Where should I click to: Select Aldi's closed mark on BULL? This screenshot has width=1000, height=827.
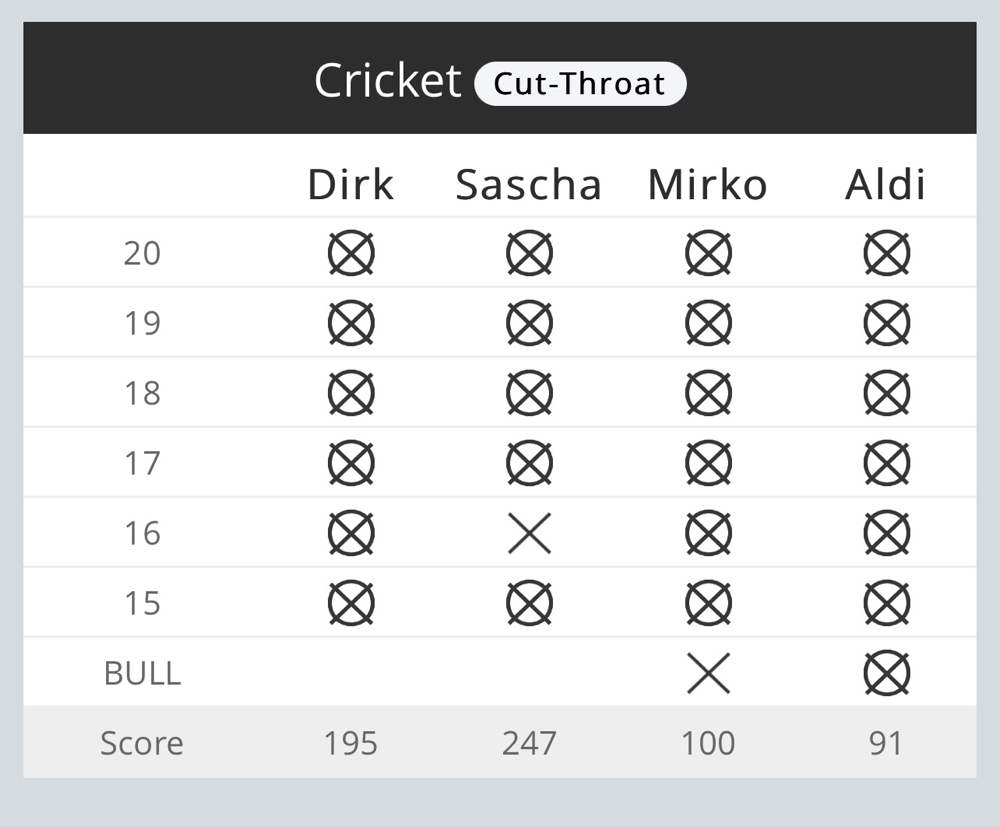[x=886, y=673]
